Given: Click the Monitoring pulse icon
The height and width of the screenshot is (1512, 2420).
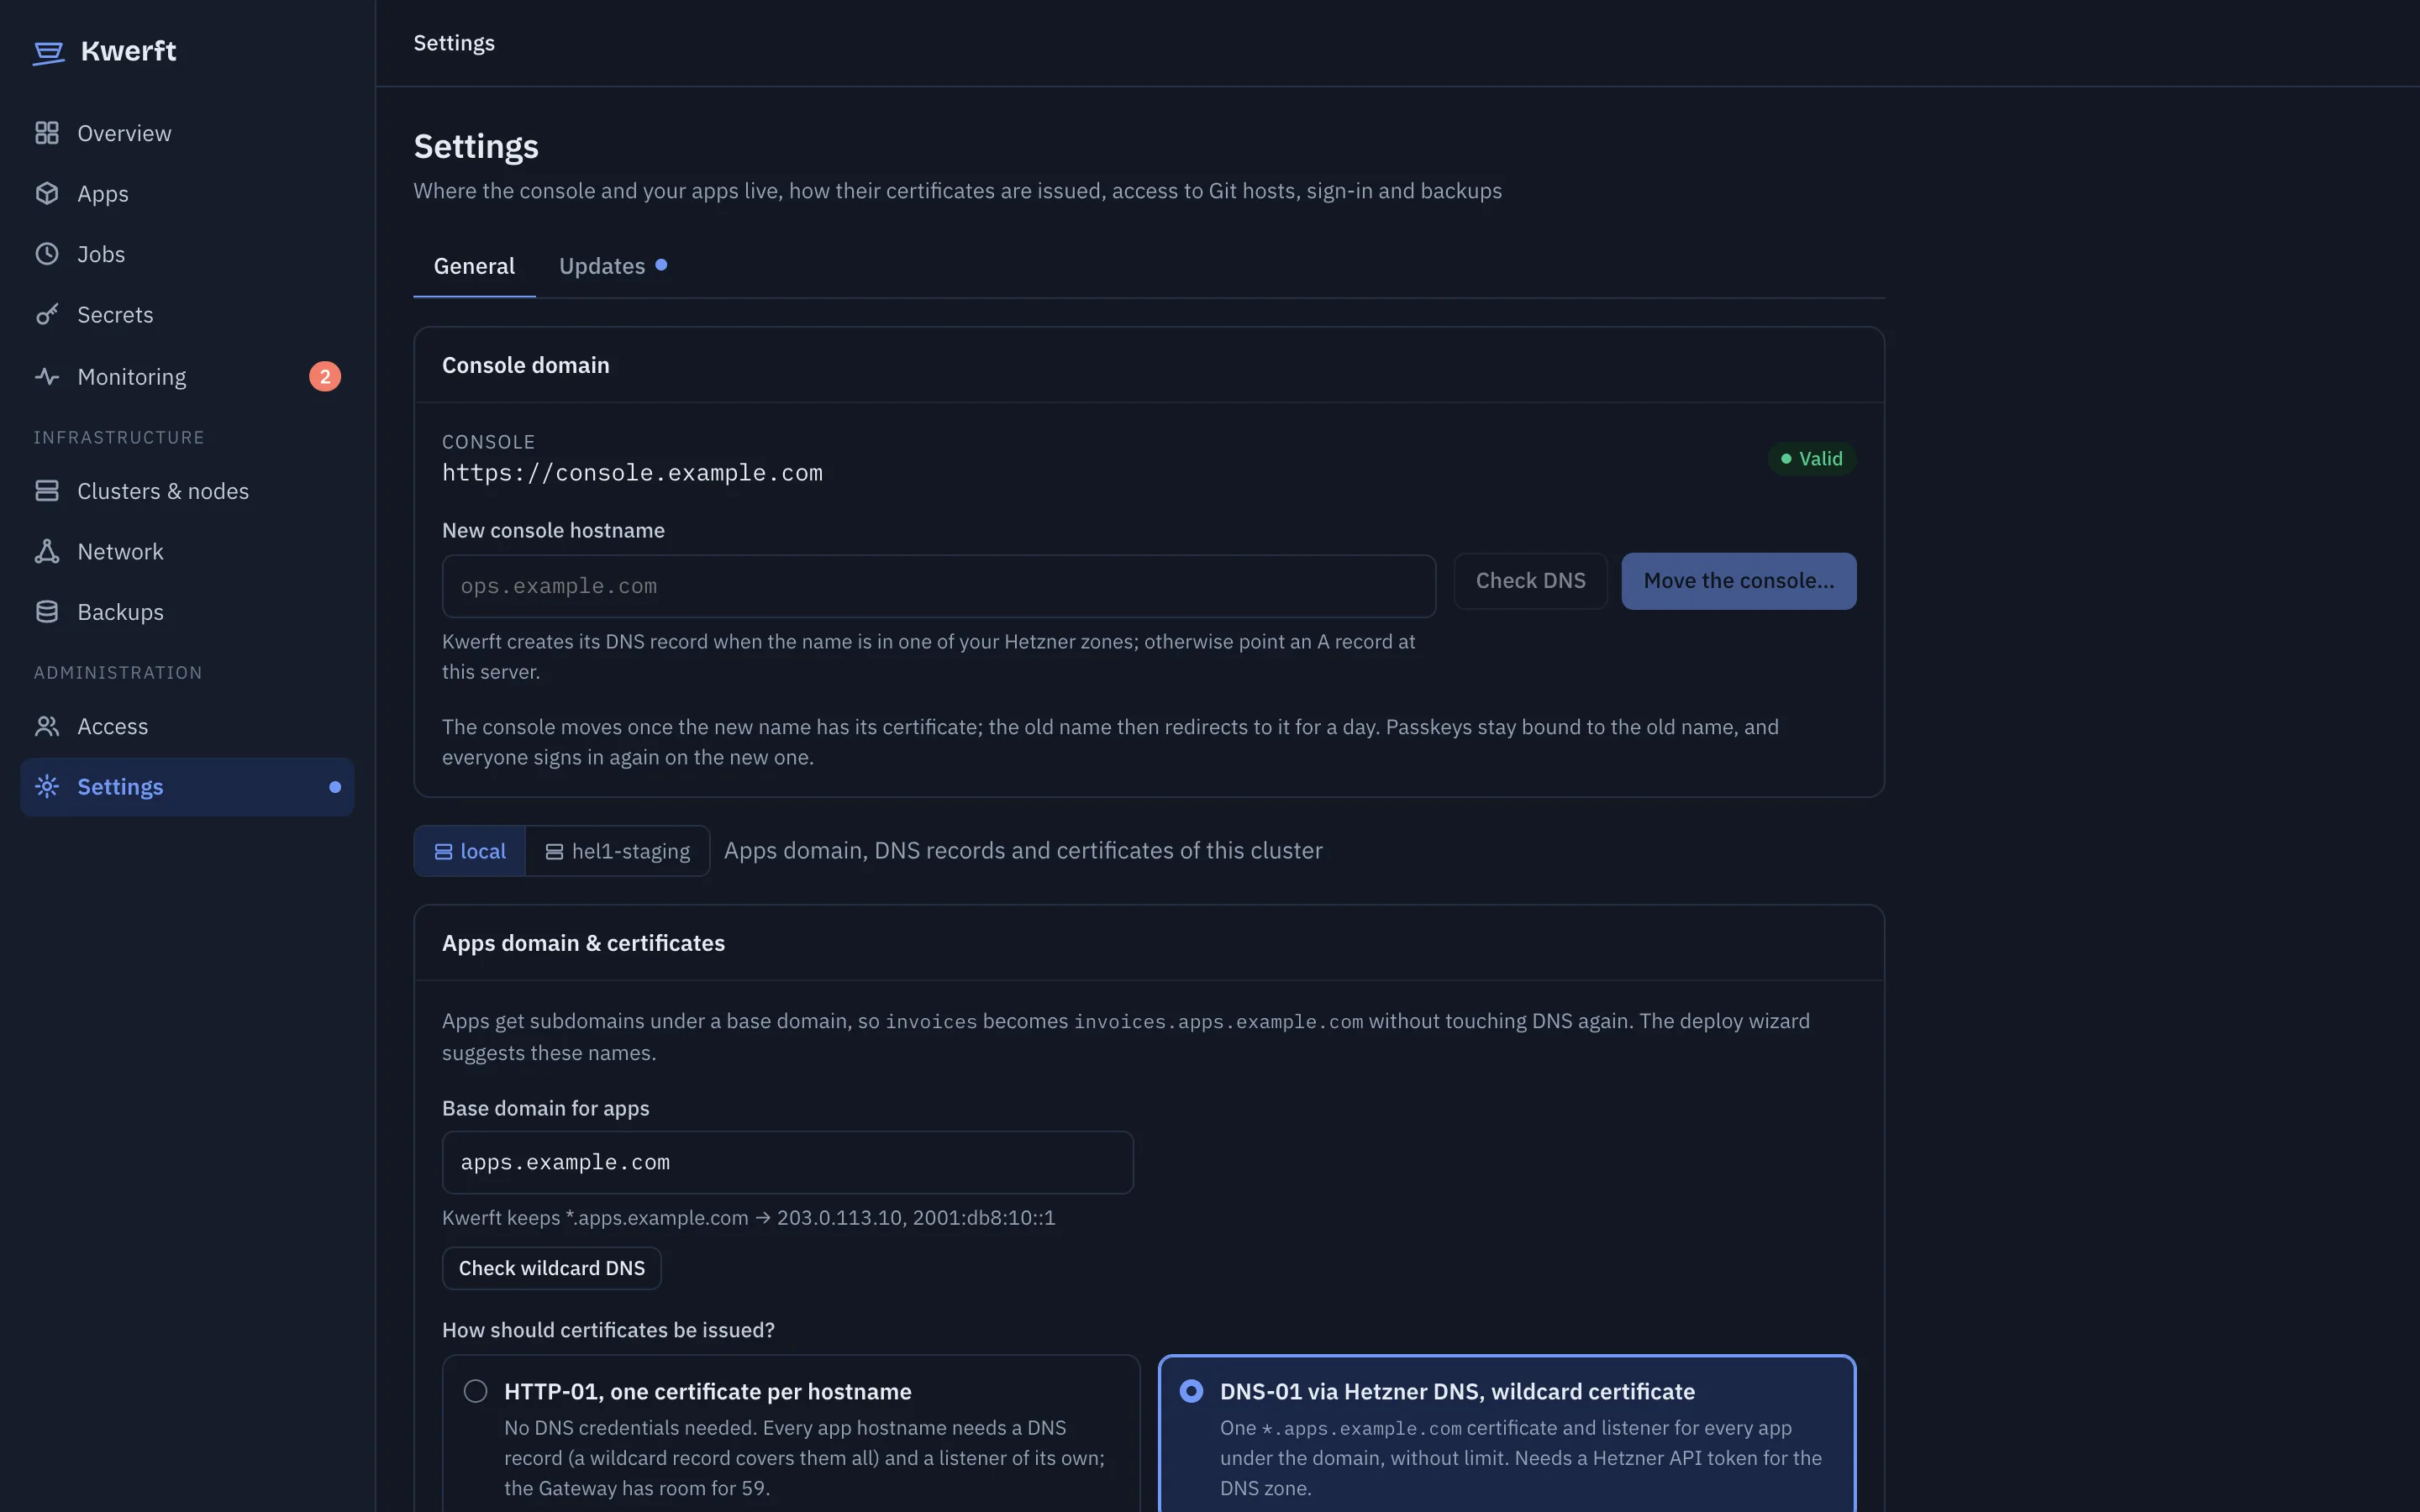Looking at the screenshot, I should tap(47, 376).
